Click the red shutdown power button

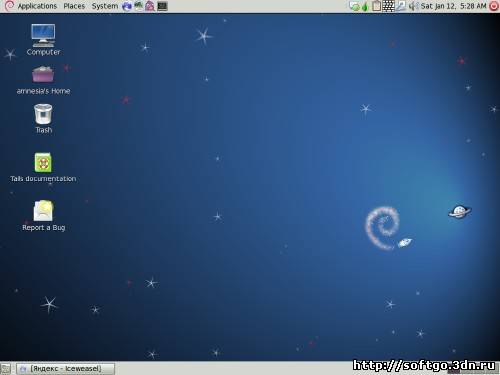(x=494, y=6)
